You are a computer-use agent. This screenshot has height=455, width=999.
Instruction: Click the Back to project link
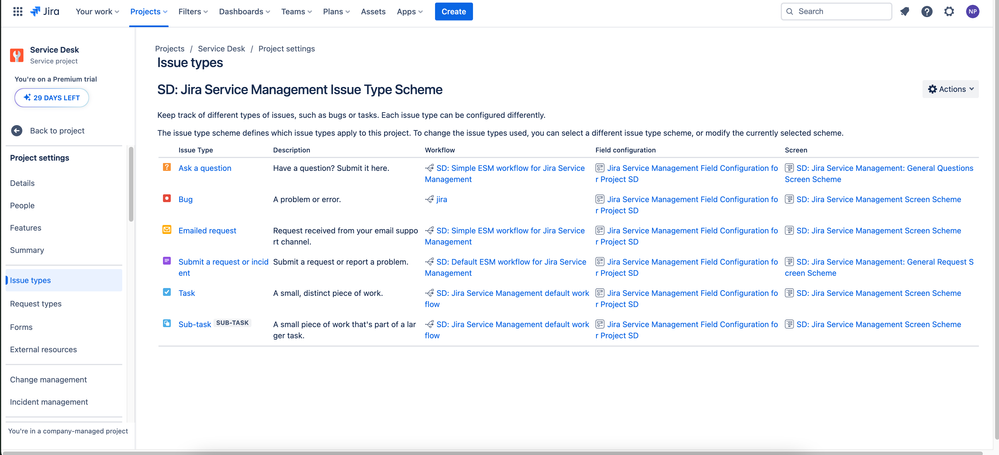click(x=57, y=131)
